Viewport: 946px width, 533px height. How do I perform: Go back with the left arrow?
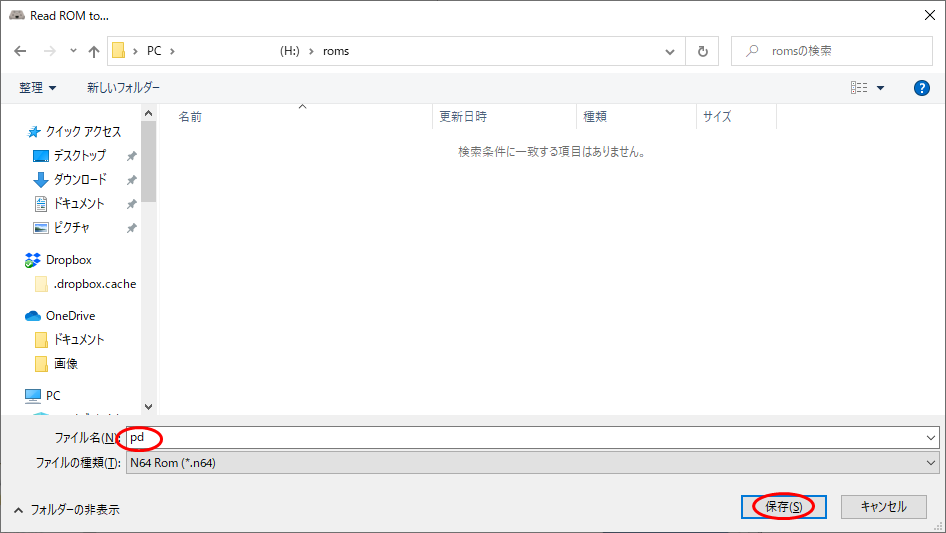point(21,51)
